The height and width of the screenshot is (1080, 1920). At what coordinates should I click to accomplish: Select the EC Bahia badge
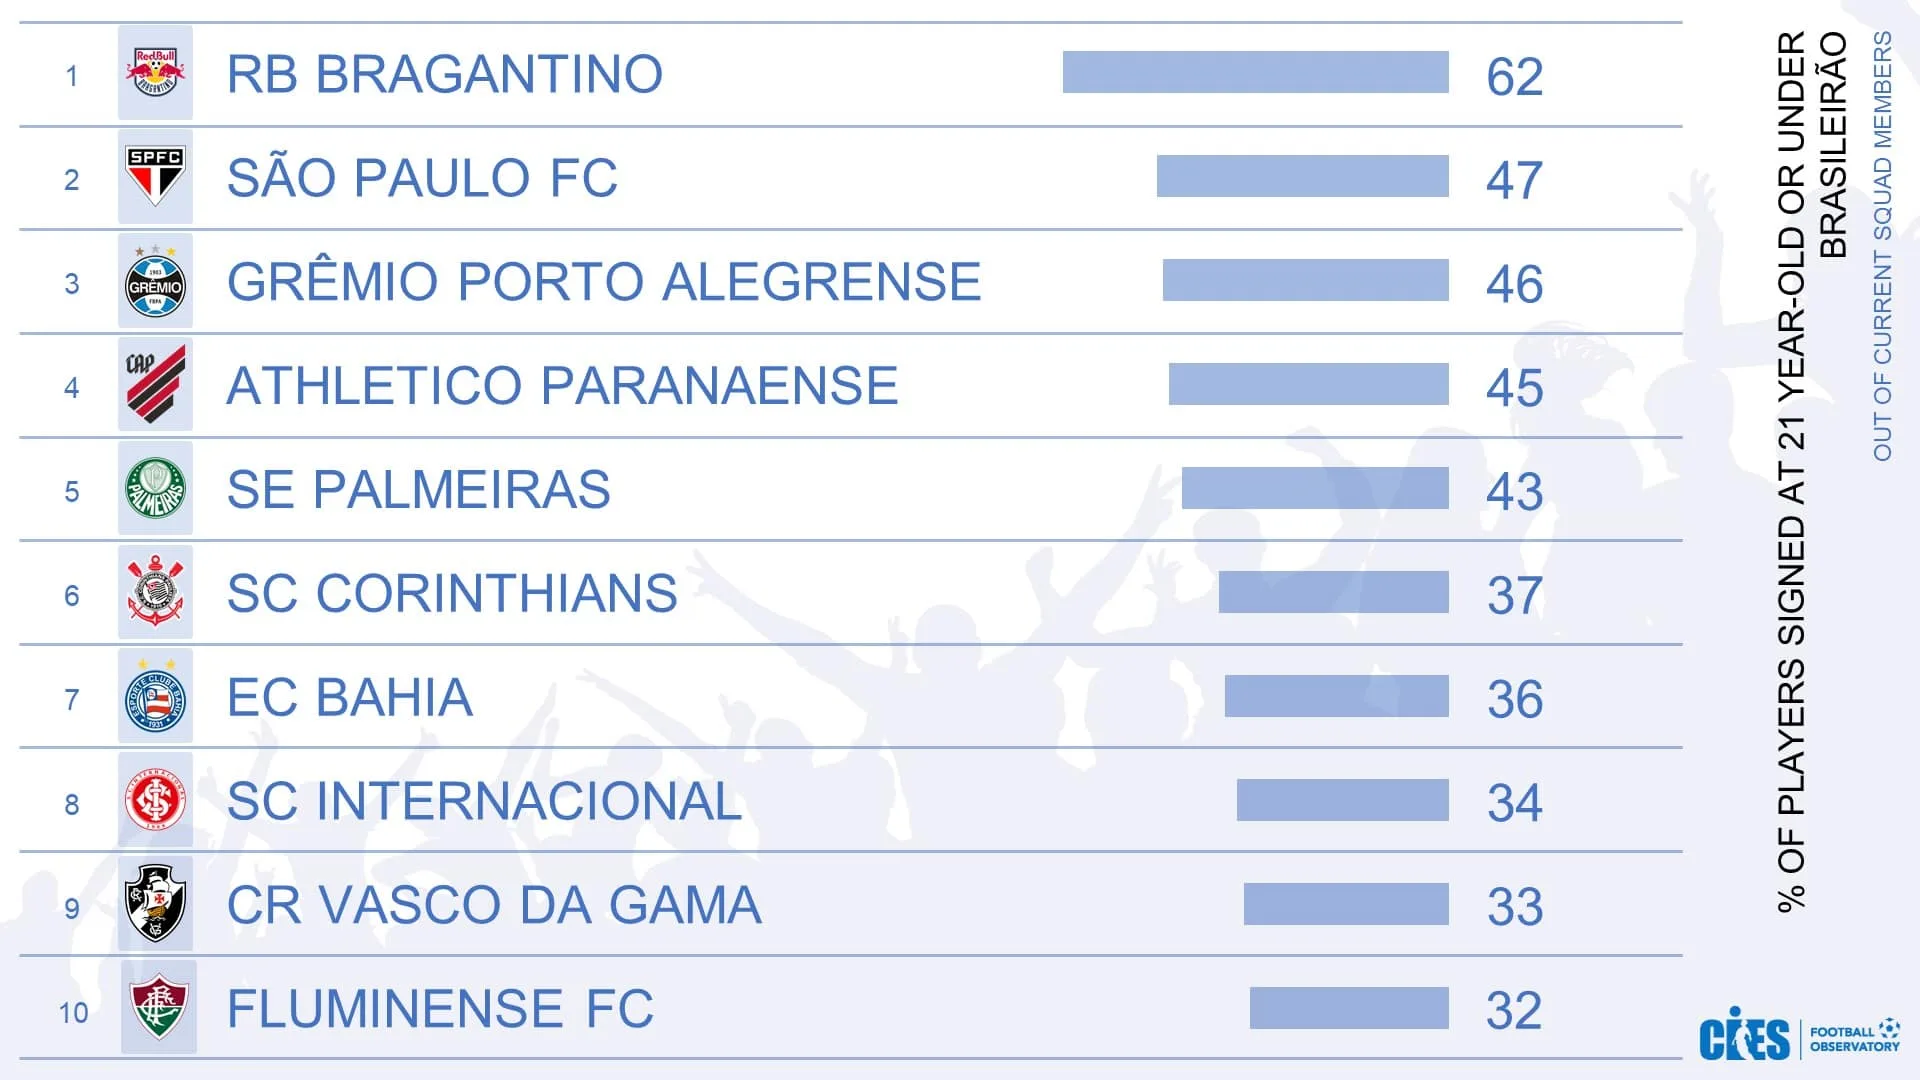pyautogui.click(x=155, y=697)
